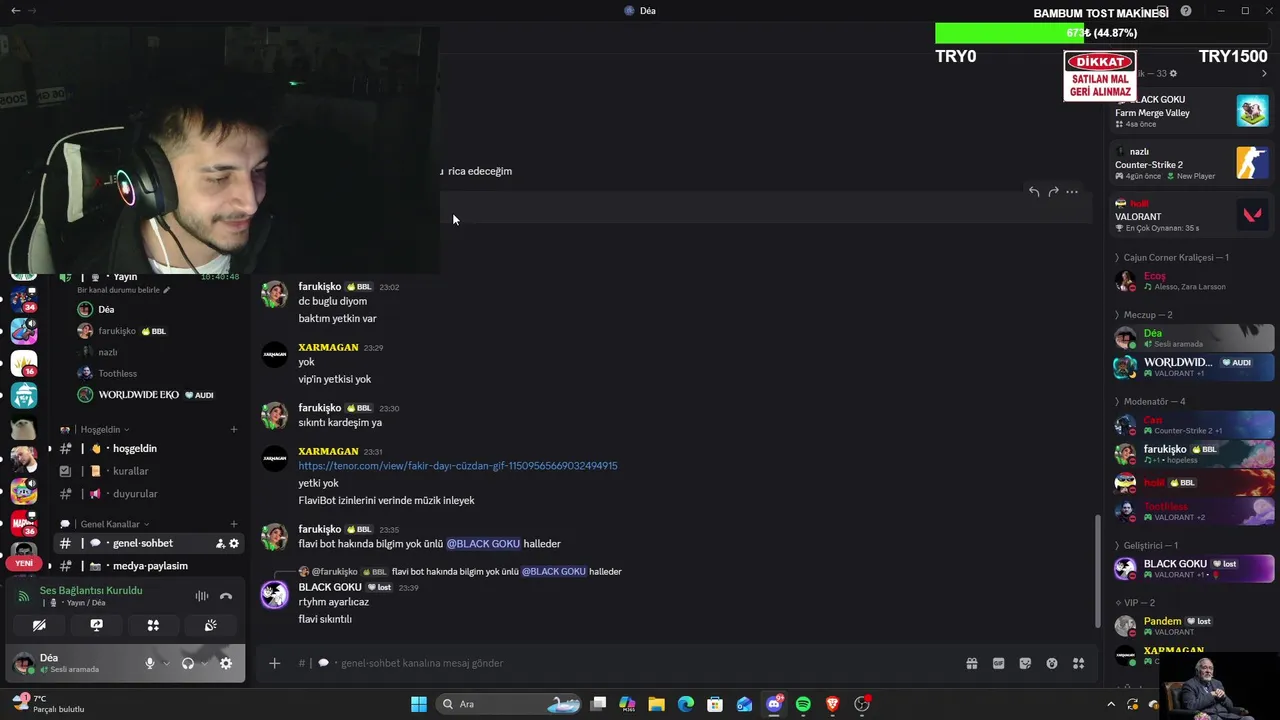Screen dimensions: 1280x720
Task: Open Spotify from the taskbar
Action: click(803, 704)
